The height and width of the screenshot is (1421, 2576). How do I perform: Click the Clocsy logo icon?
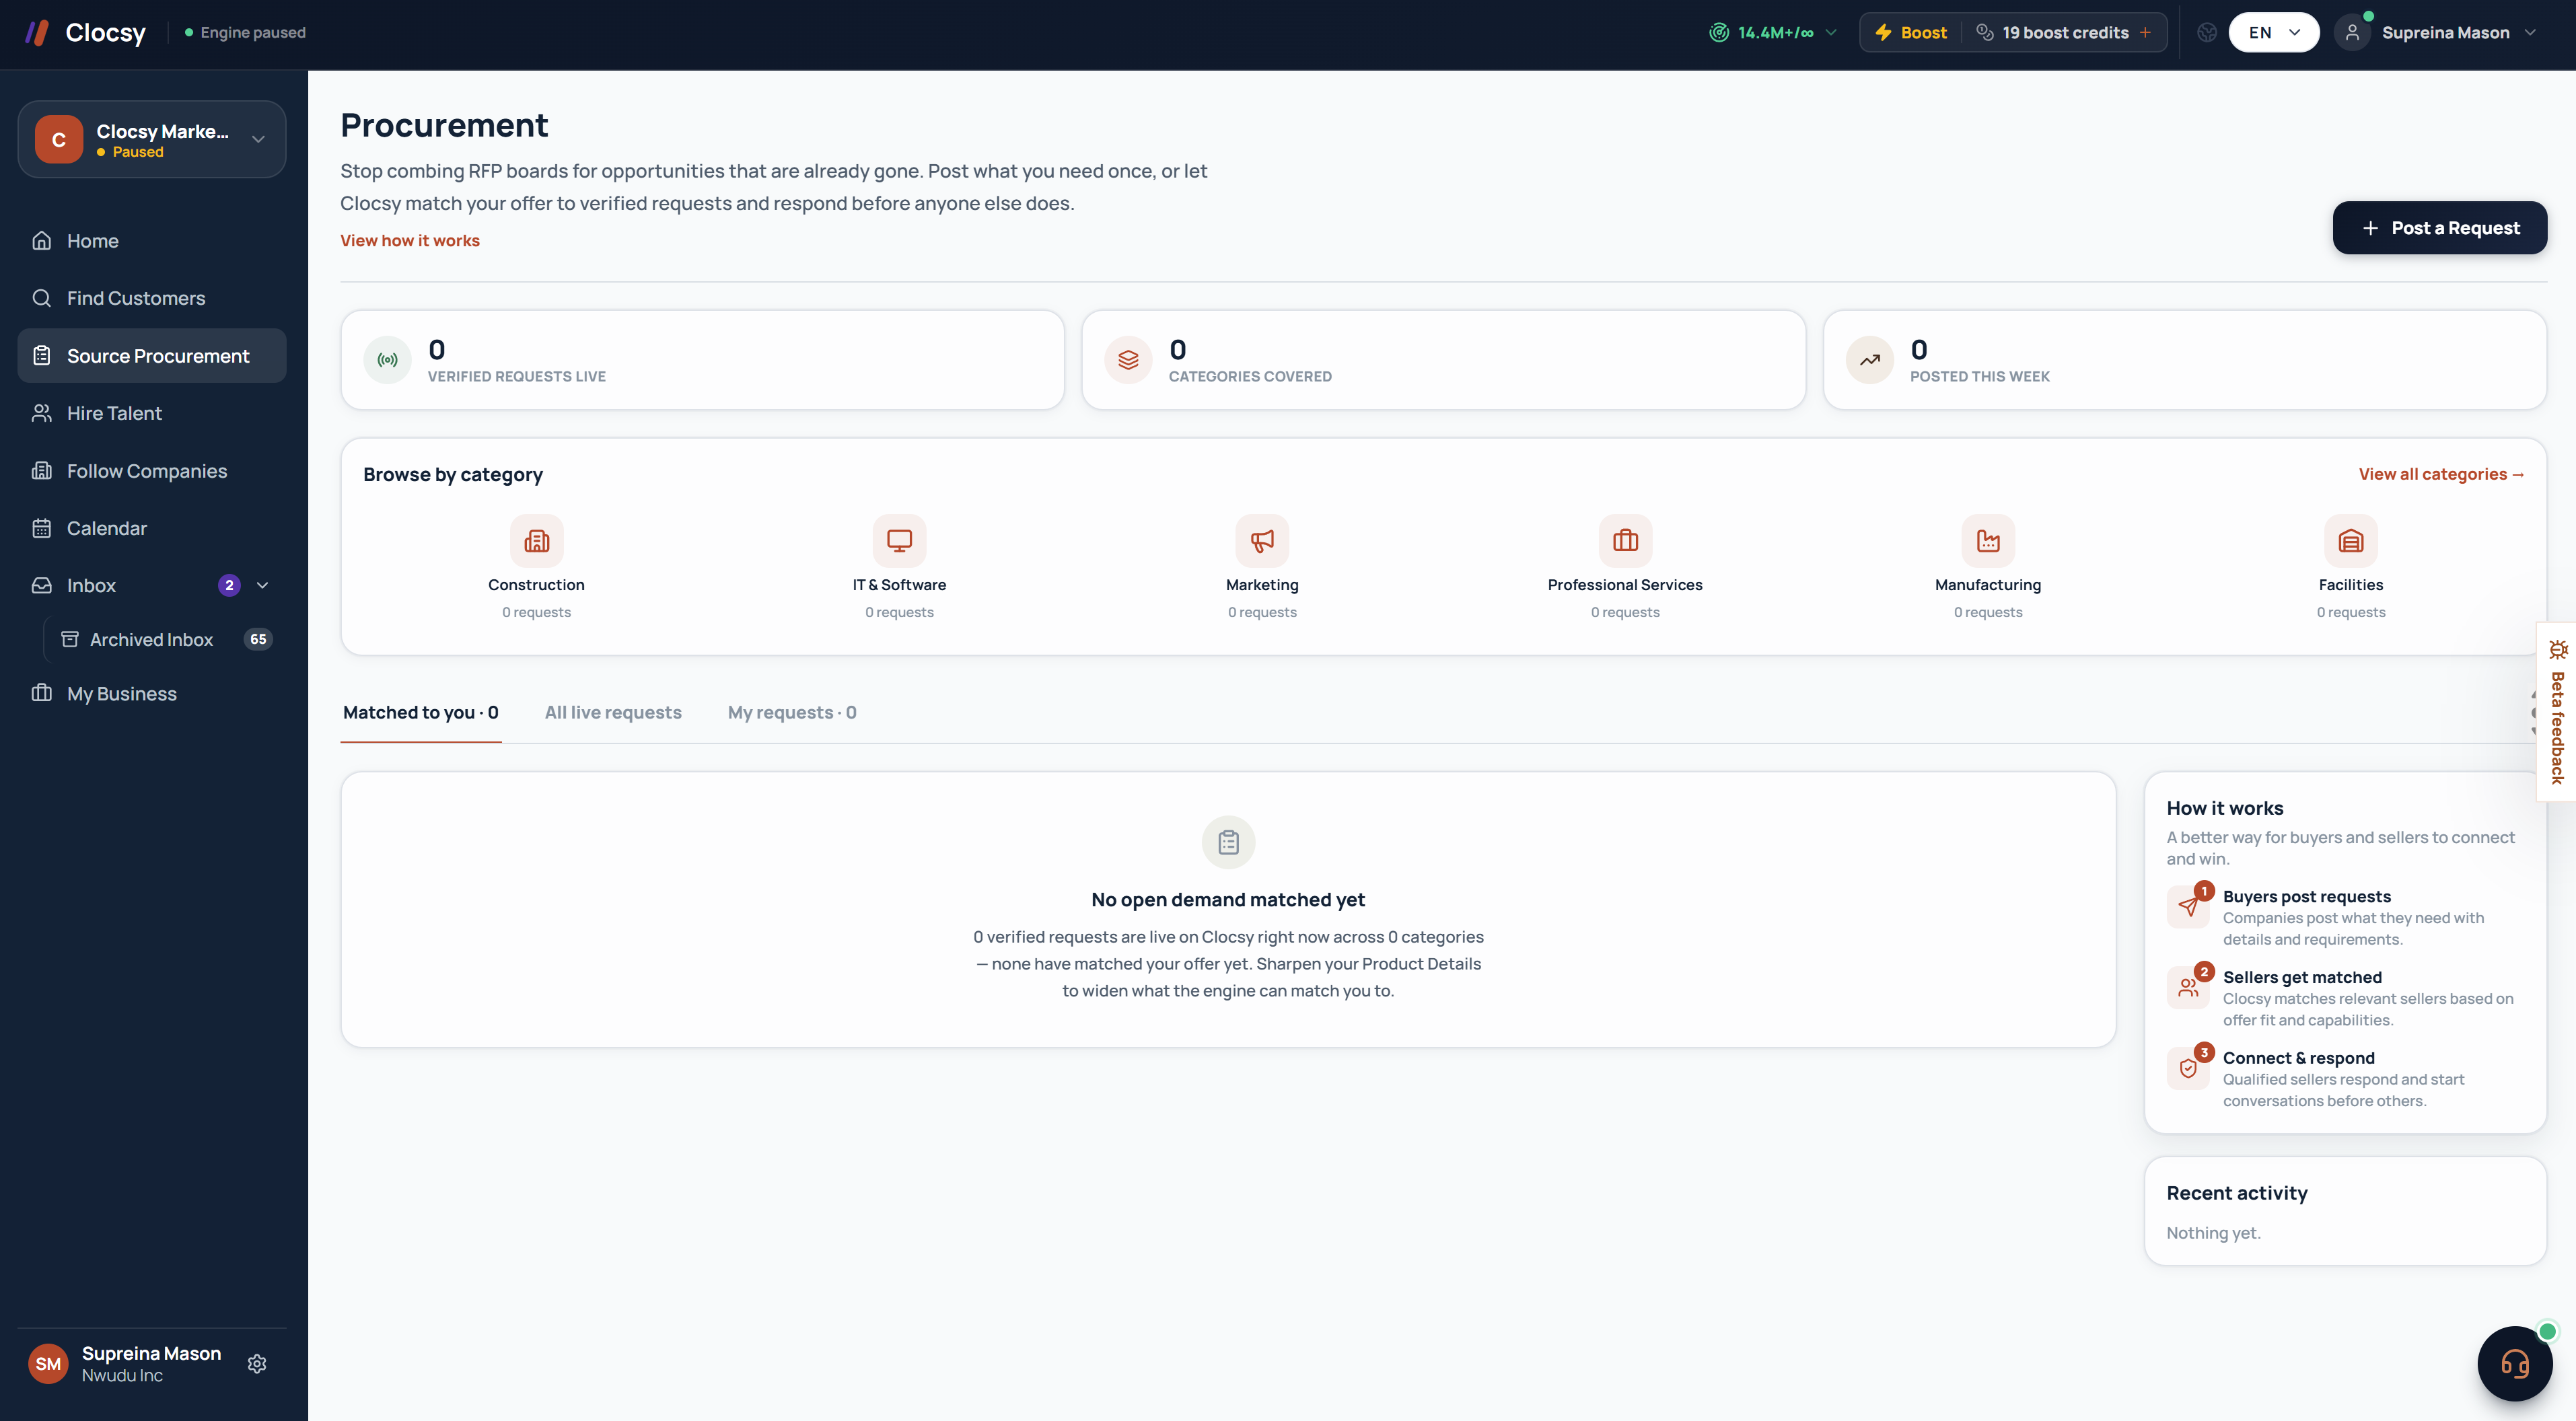click(37, 33)
